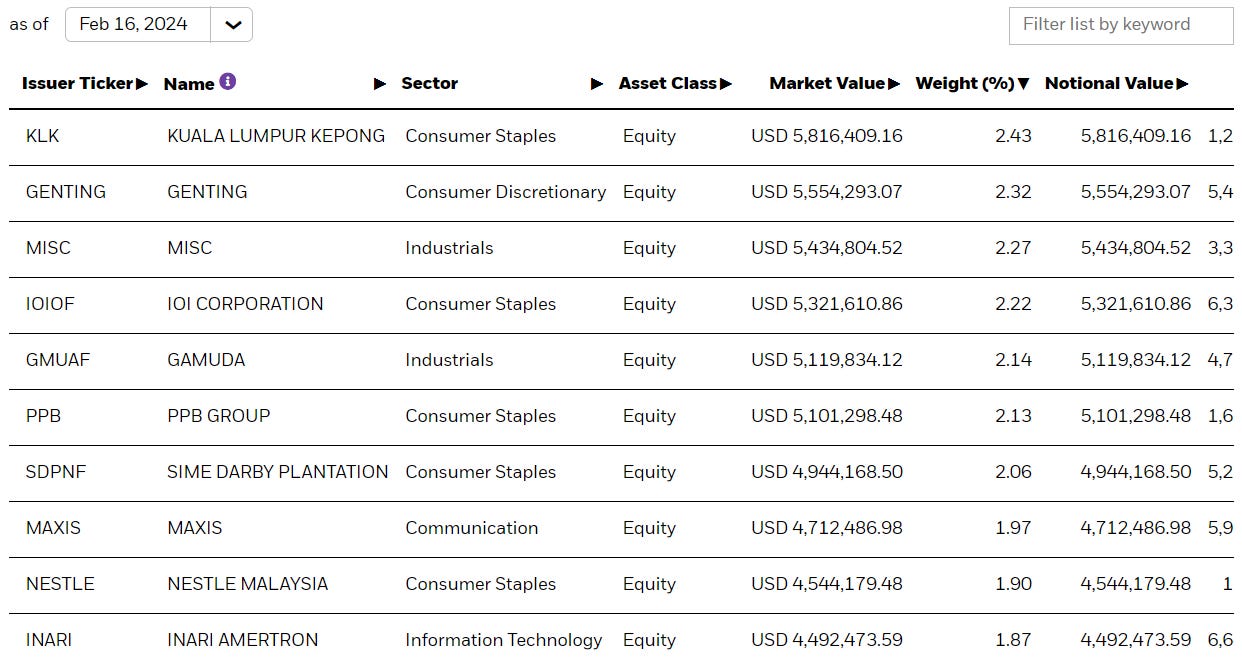1242x664 pixels.
Task: Sort by the Issuer Ticker header
Action: pyautogui.click(x=77, y=84)
